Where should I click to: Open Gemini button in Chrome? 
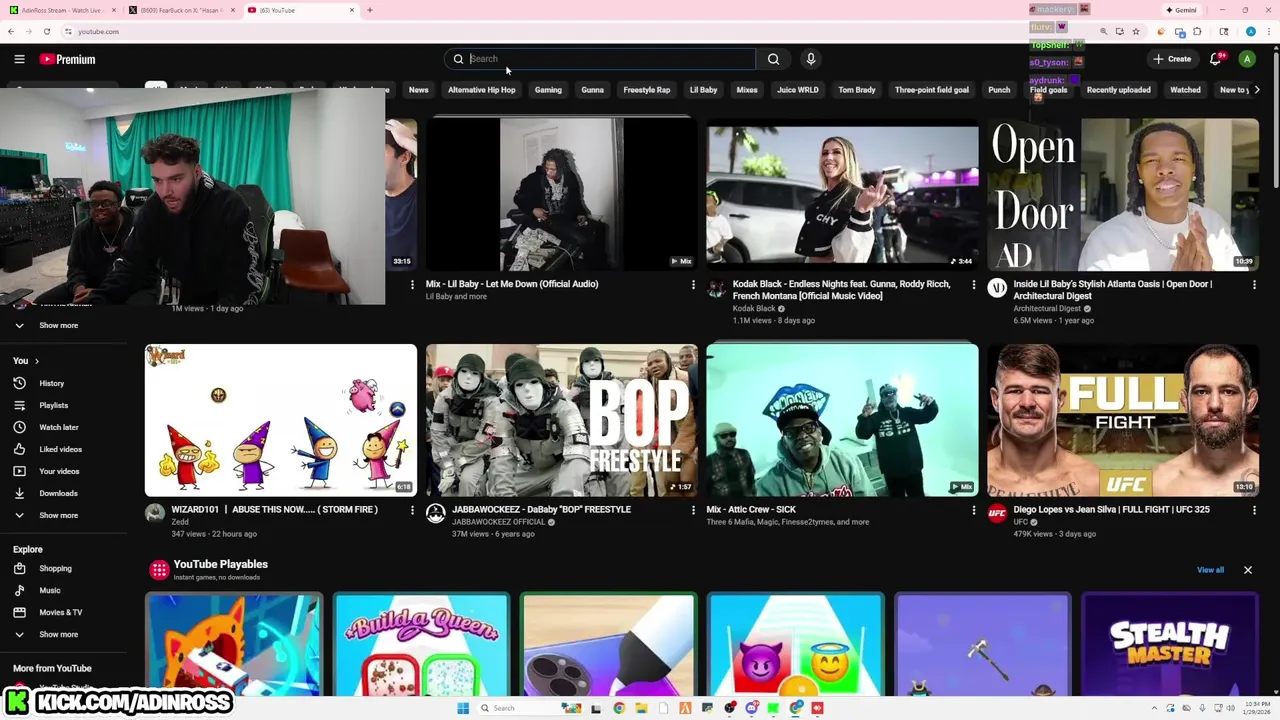(x=1181, y=10)
